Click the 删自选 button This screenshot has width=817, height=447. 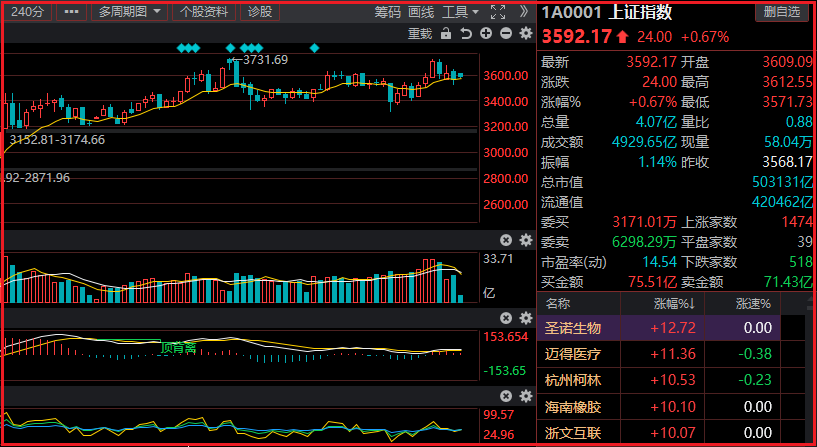click(782, 12)
